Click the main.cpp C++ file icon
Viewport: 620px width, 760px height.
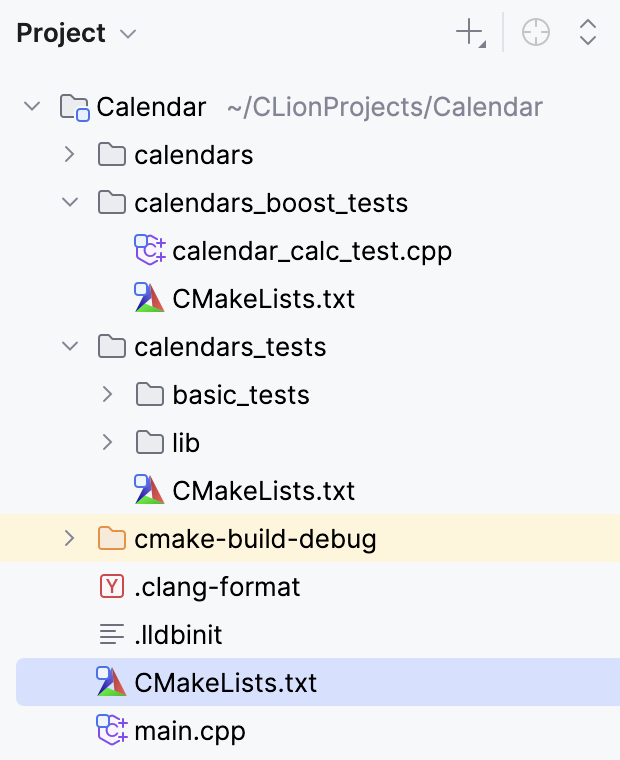click(110, 731)
